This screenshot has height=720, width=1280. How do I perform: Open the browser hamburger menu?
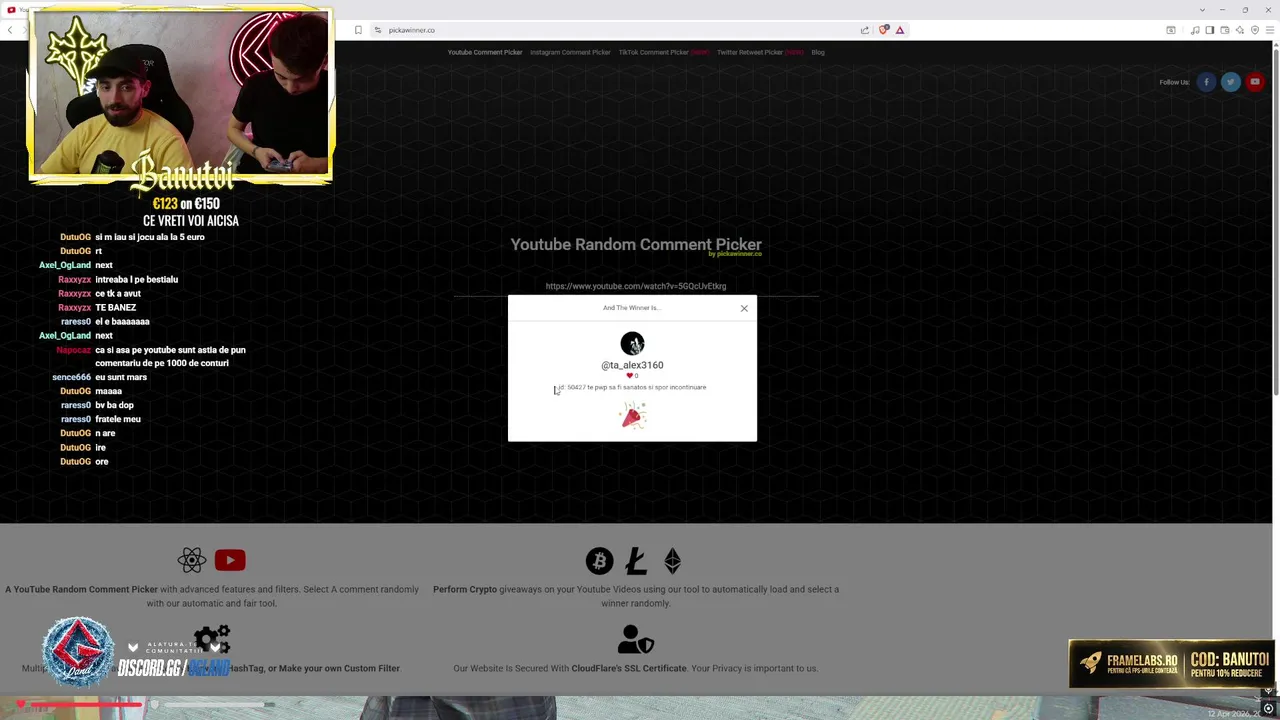[x=1269, y=30]
